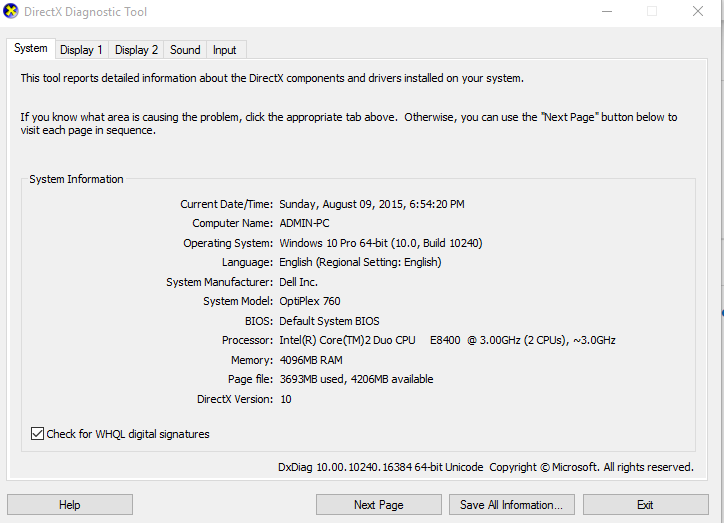Select the System tab
Image resolution: width=724 pixels, height=523 pixels.
[30, 48]
